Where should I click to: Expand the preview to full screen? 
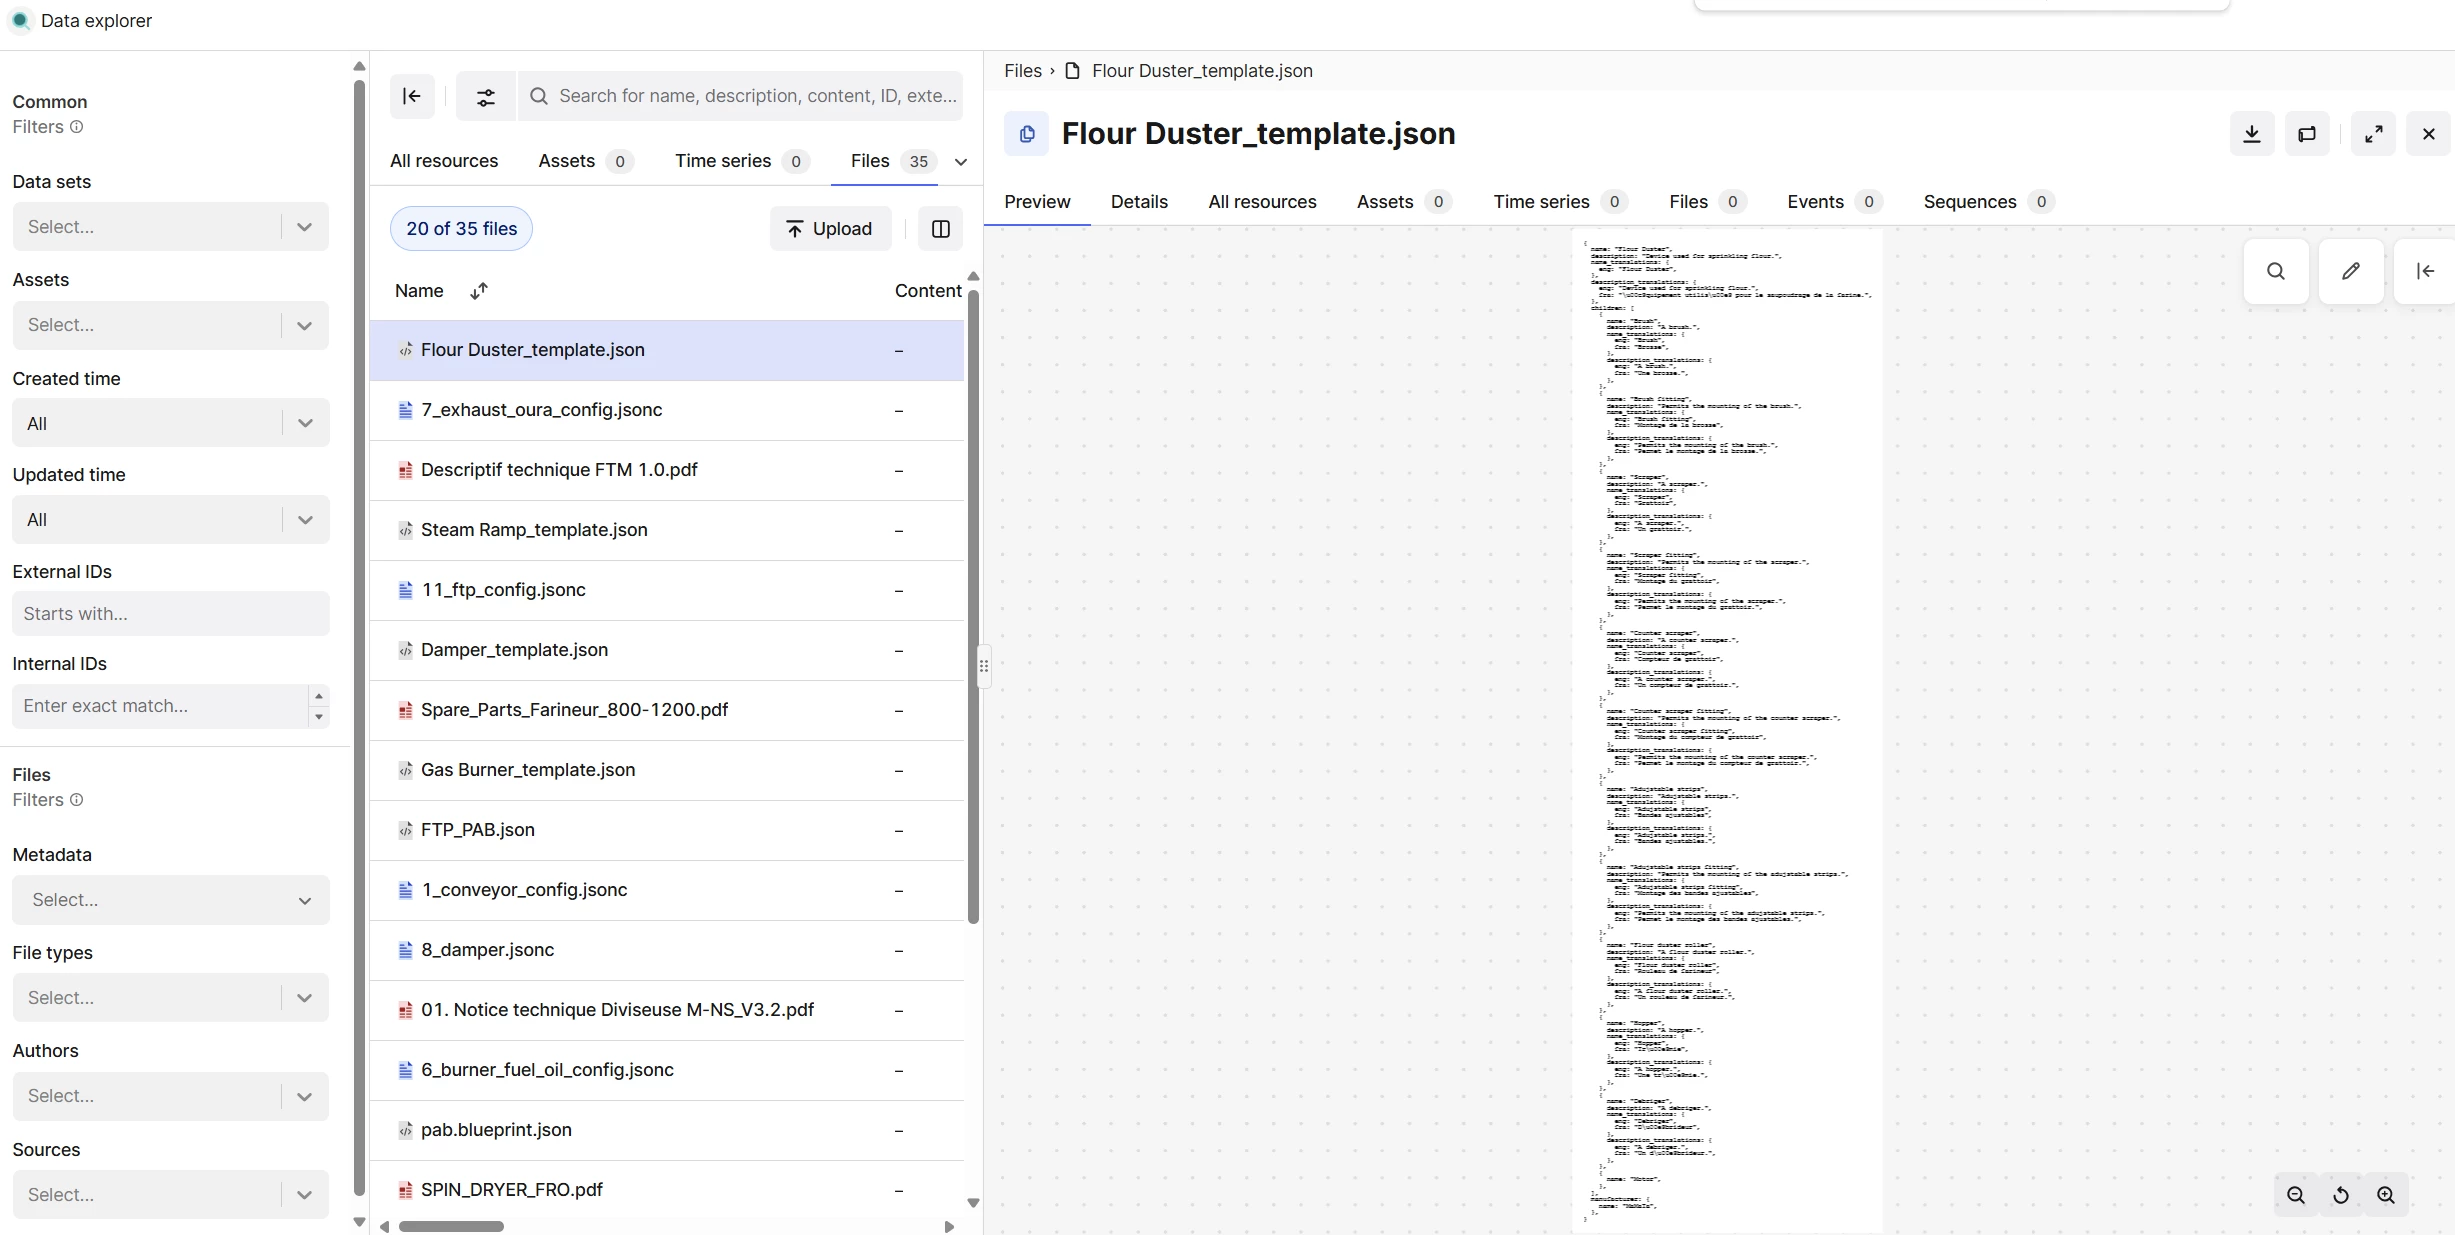tap(2373, 134)
